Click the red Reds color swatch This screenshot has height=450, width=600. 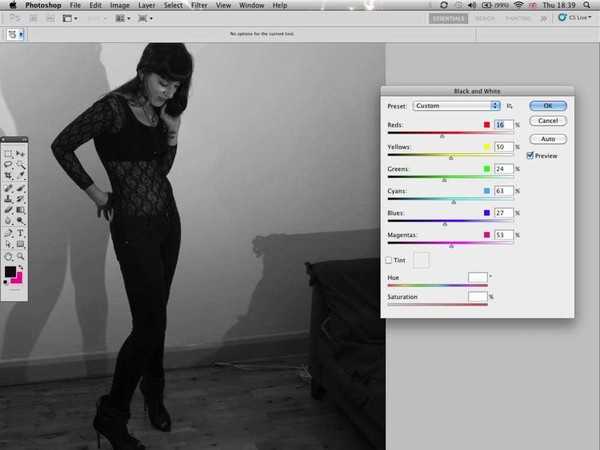click(486, 125)
